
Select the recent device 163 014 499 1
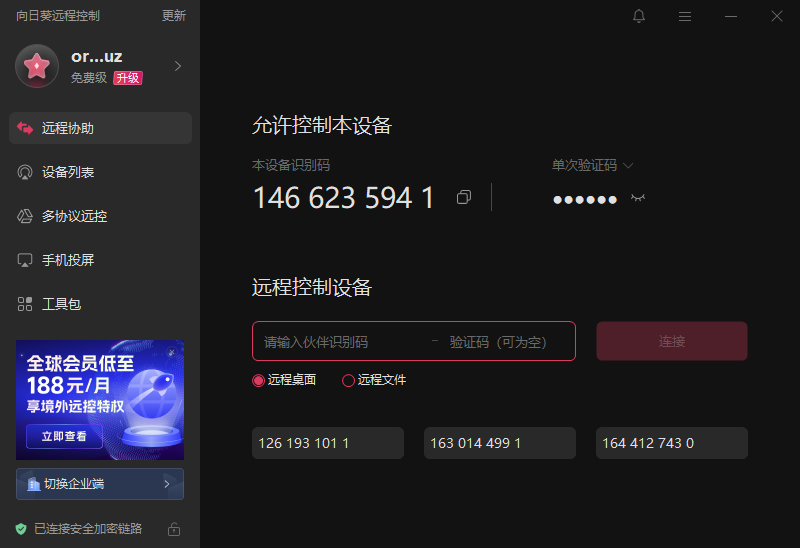click(499, 443)
